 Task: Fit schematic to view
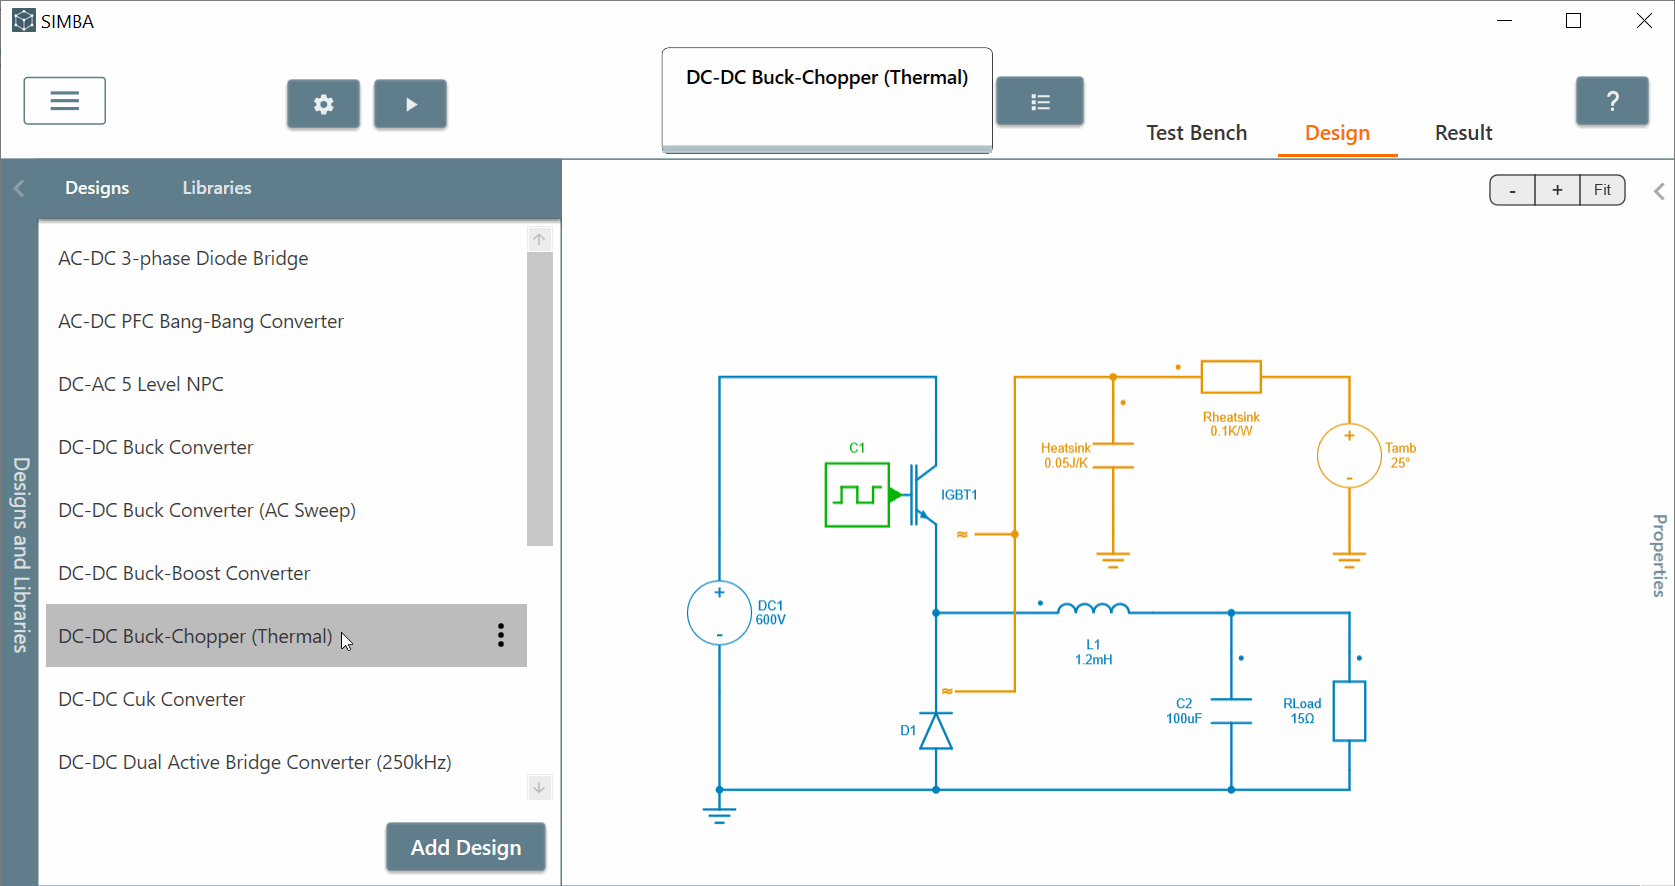click(1602, 190)
